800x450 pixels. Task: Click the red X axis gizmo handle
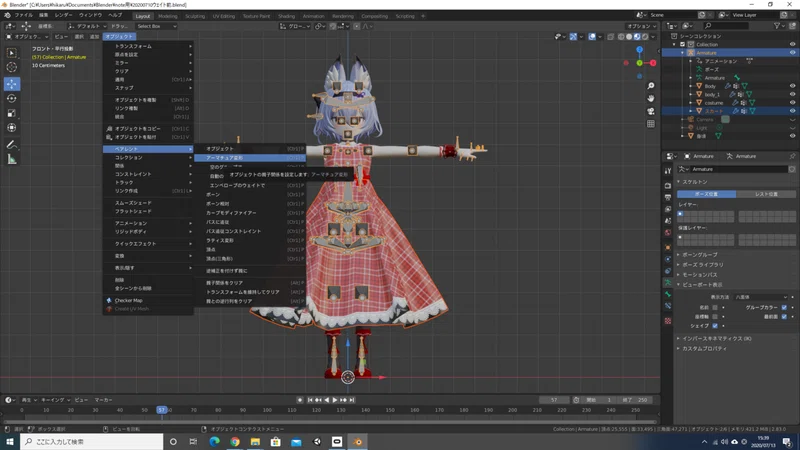point(653,63)
